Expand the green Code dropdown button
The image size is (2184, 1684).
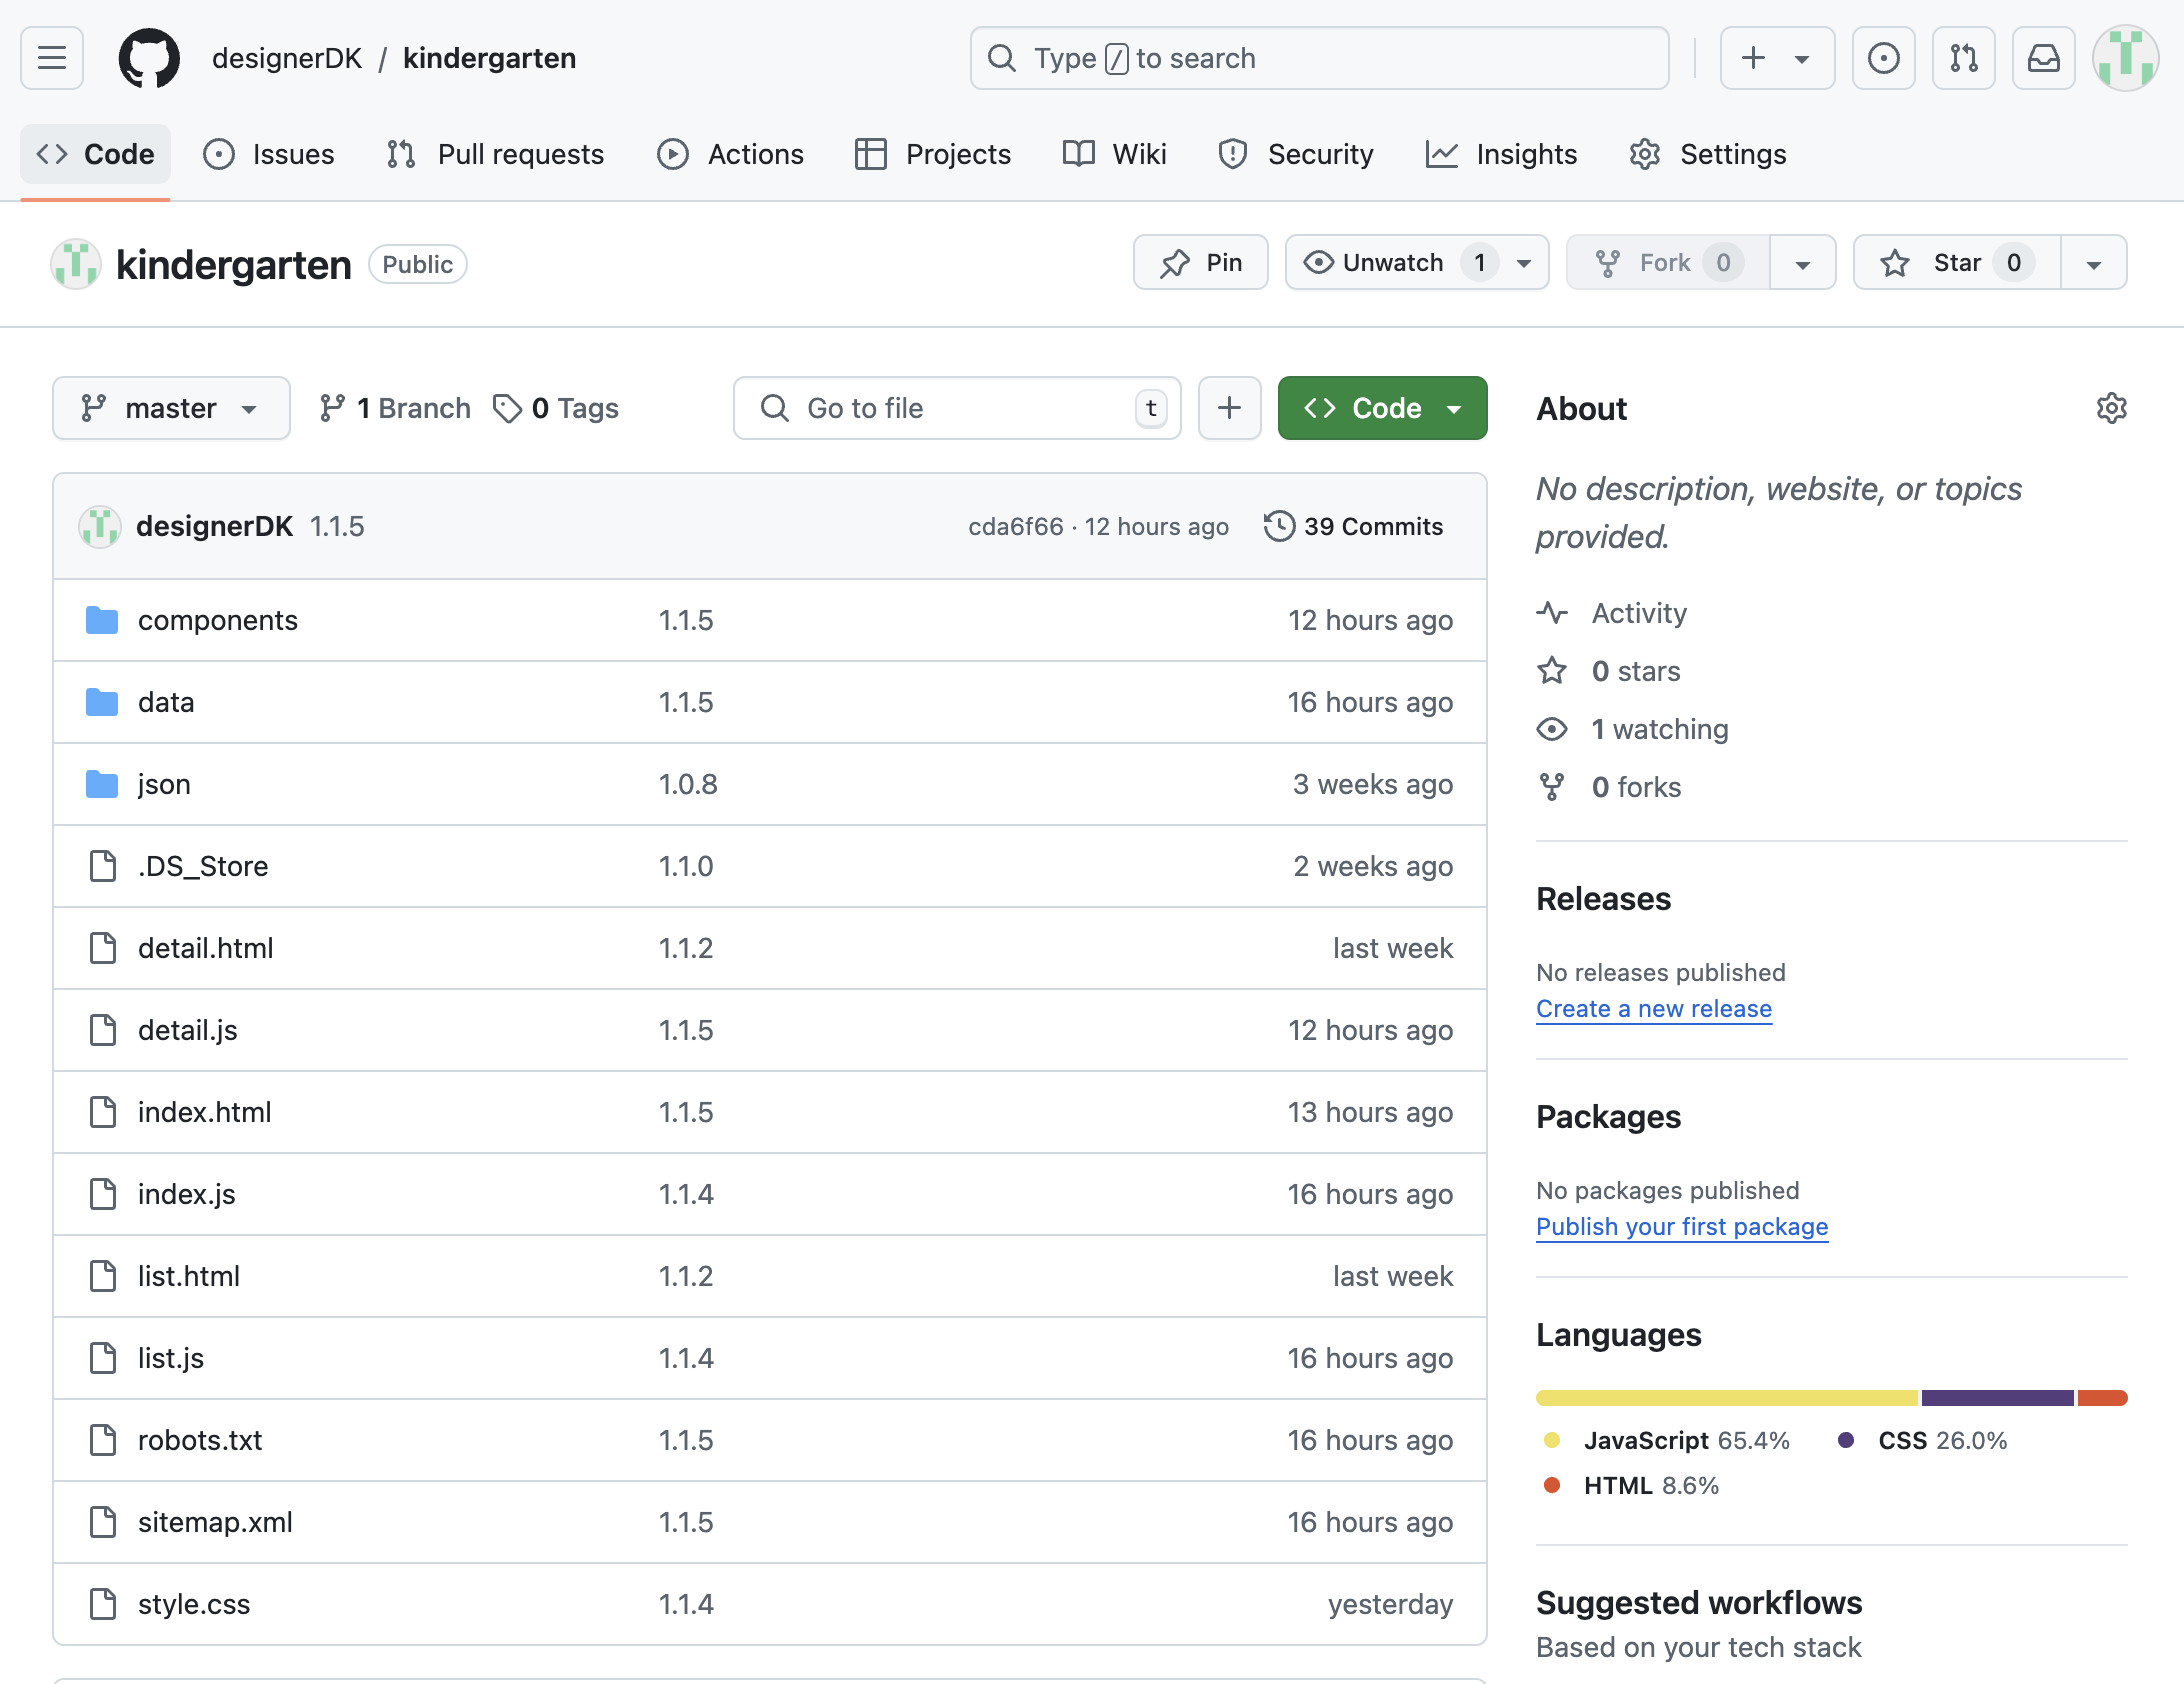[x=1382, y=408]
